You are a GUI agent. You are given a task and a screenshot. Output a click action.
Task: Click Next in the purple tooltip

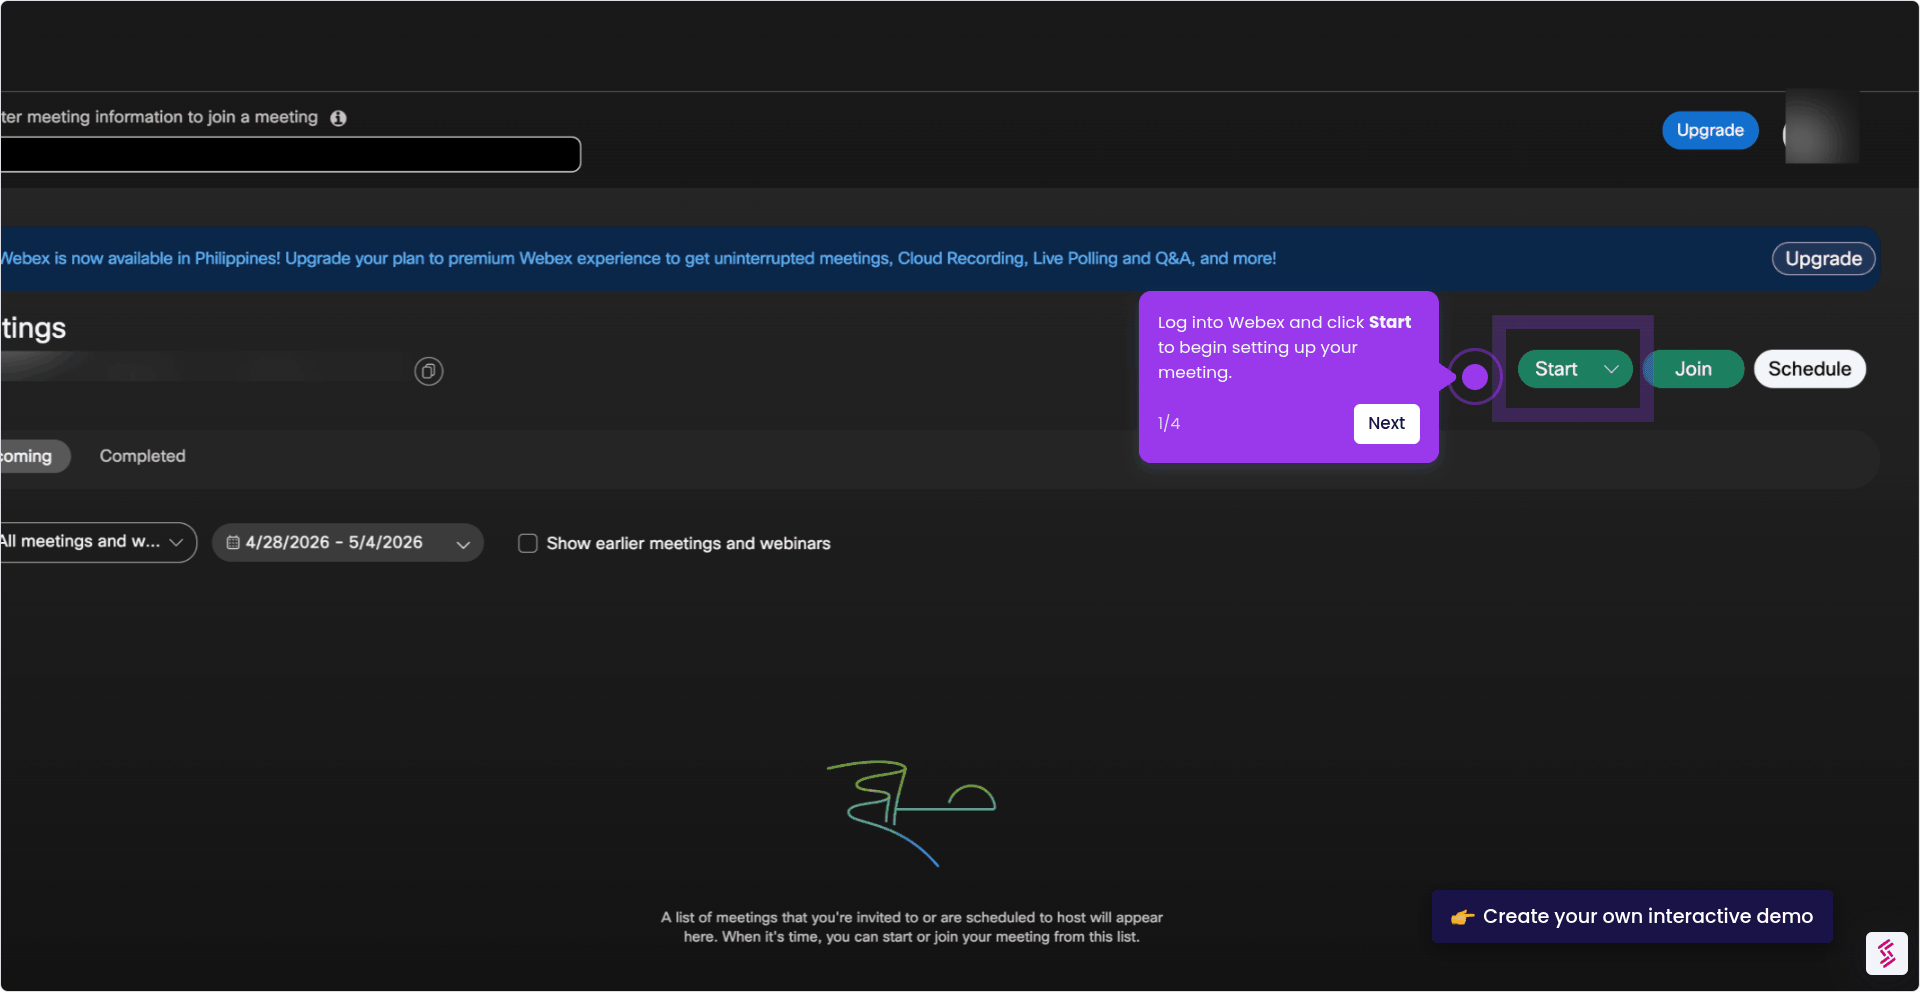[x=1386, y=423]
